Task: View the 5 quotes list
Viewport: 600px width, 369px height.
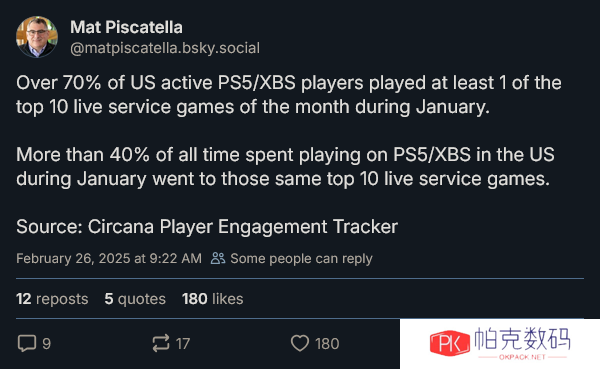Action: point(135,299)
